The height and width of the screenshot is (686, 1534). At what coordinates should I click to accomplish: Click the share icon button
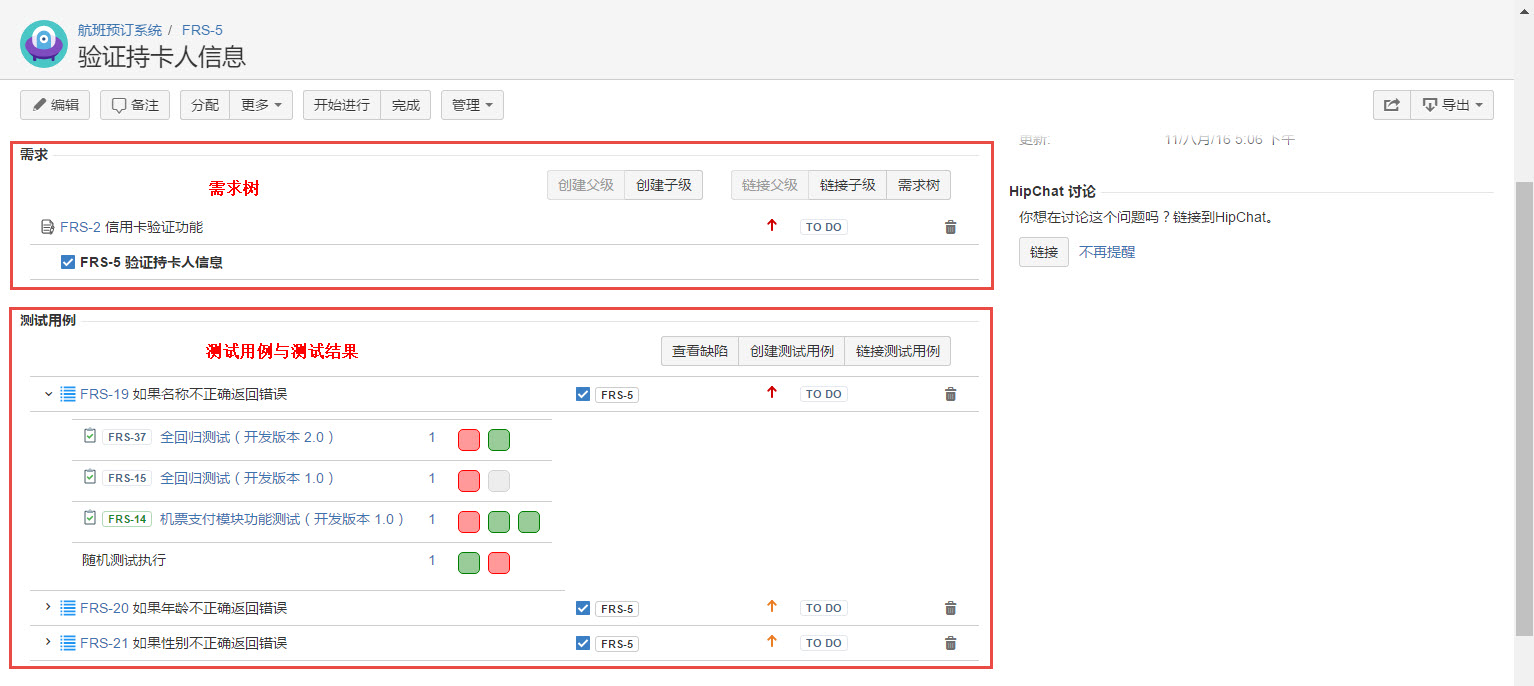point(1392,105)
